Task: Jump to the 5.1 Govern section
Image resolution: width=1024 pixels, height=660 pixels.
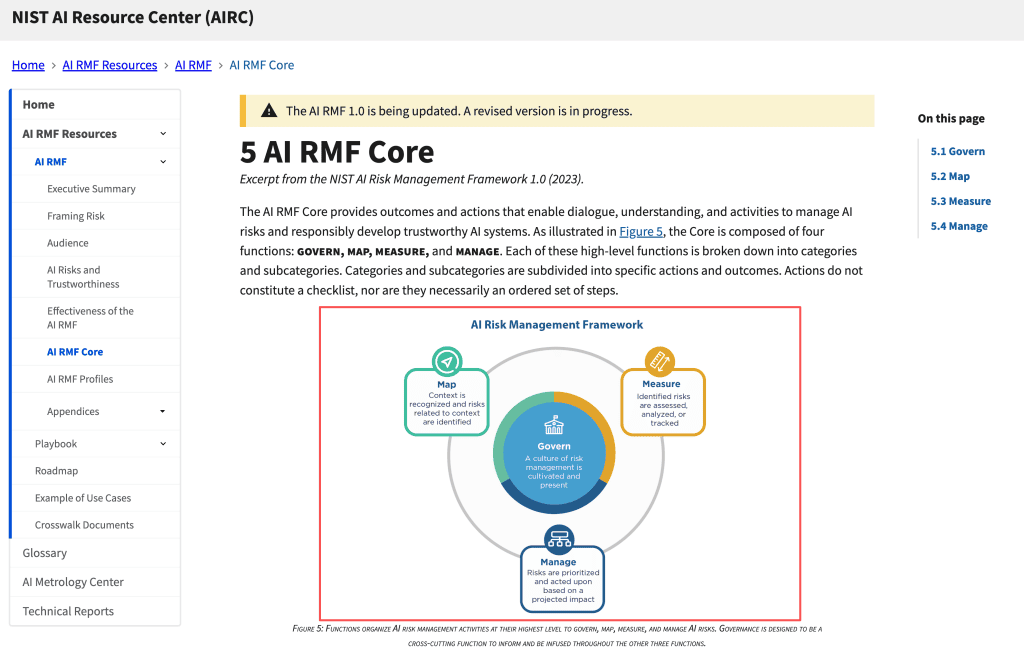Action: [957, 151]
